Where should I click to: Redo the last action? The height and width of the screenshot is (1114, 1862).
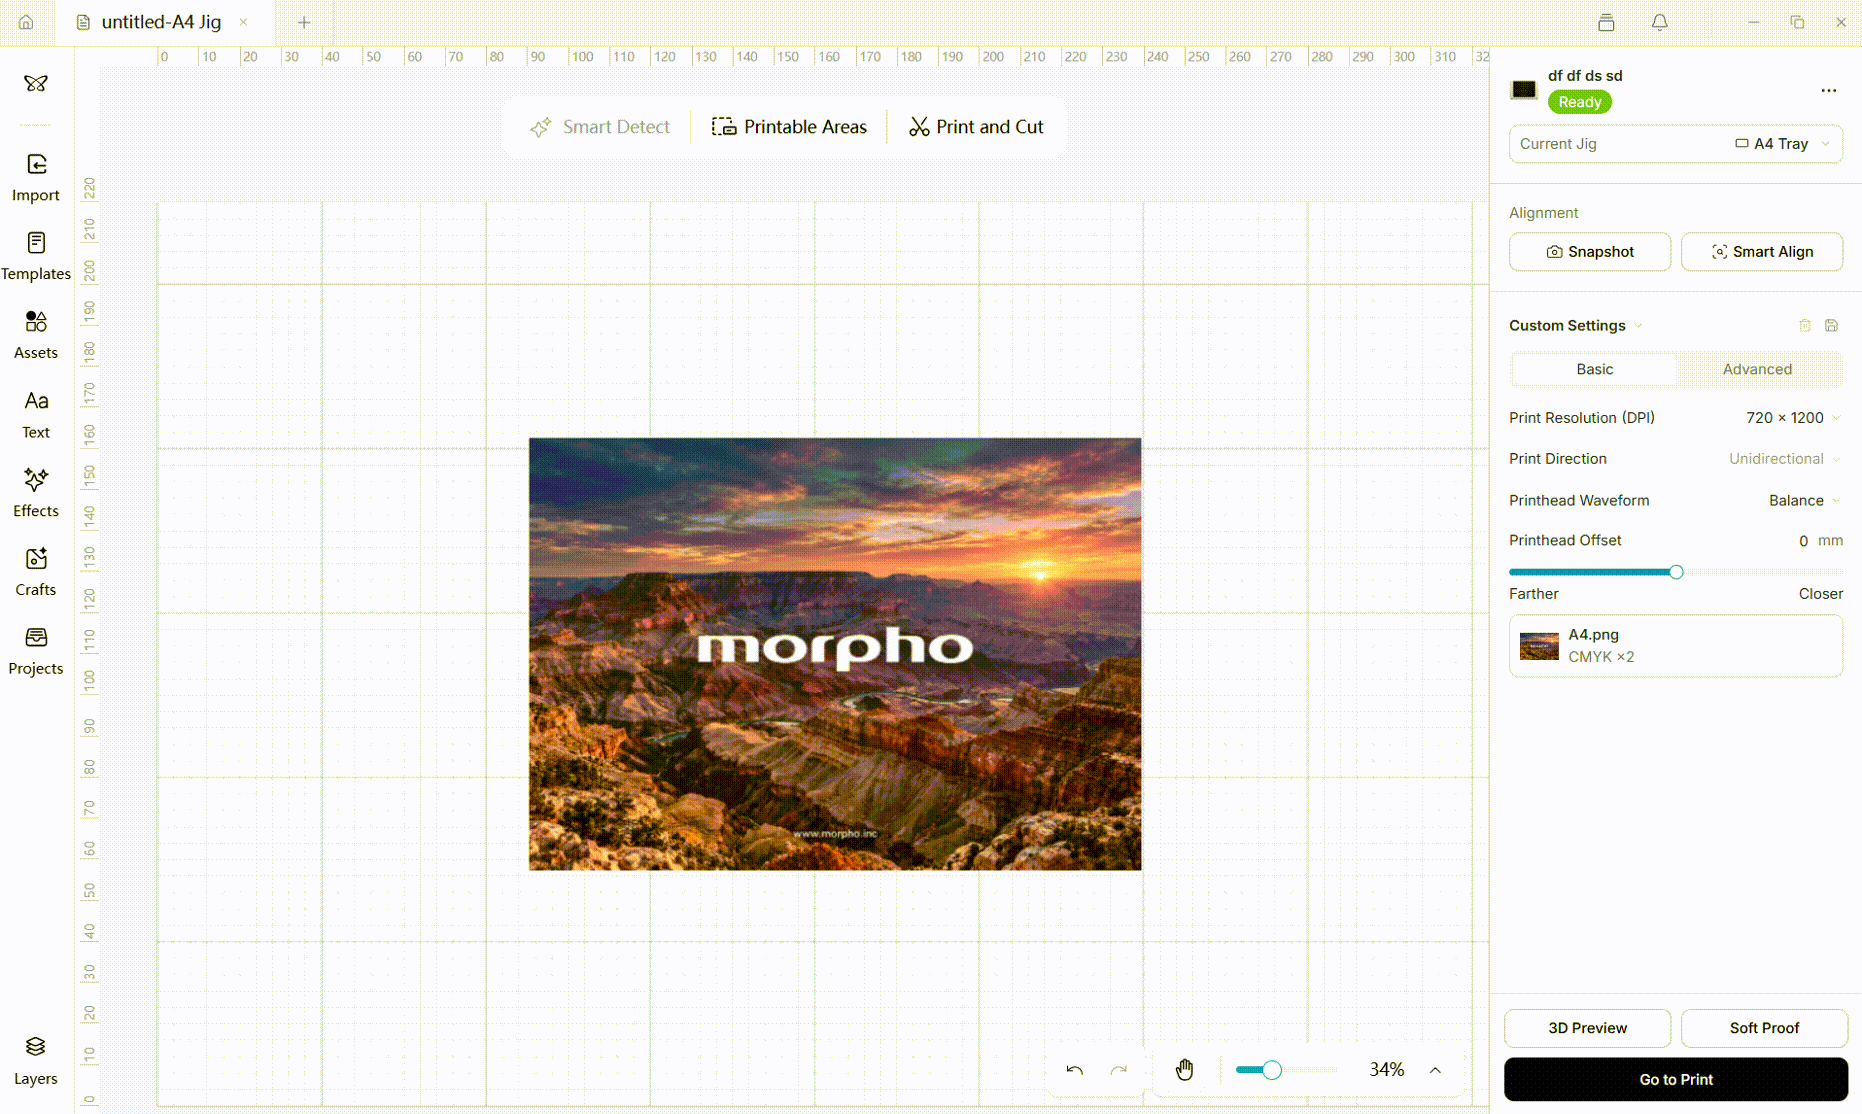click(1119, 1070)
